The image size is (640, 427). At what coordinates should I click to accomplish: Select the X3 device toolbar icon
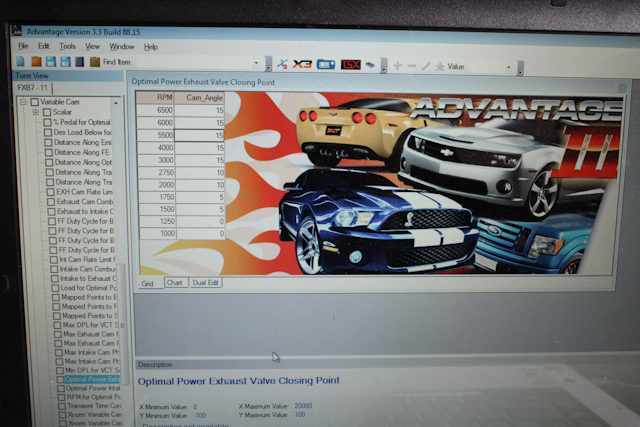tap(302, 64)
